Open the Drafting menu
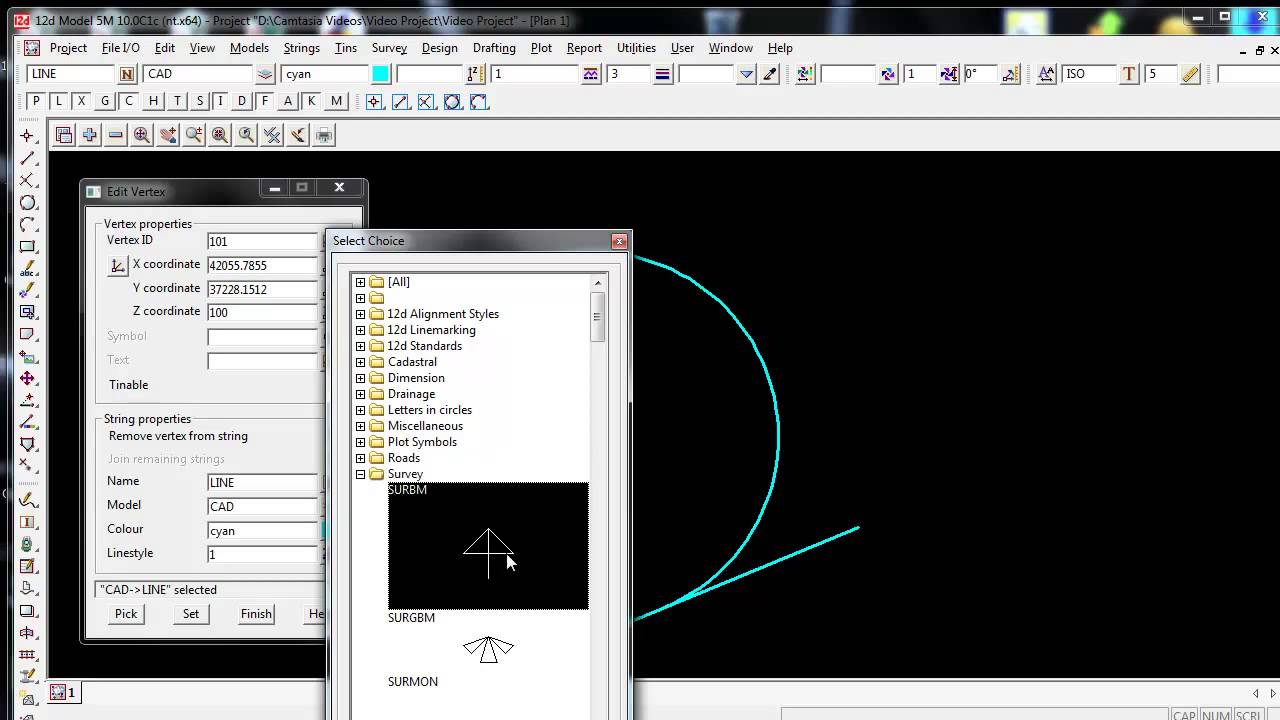 pyautogui.click(x=494, y=48)
